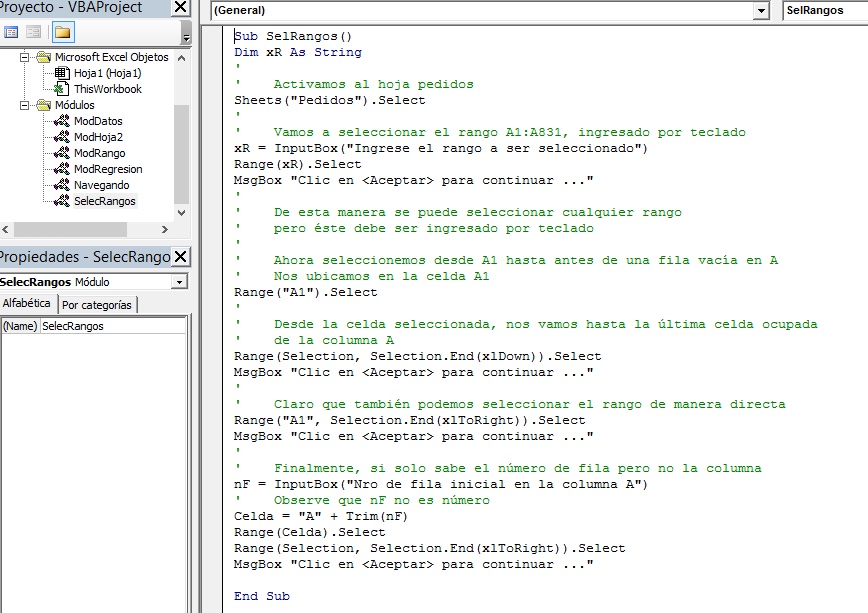The image size is (868, 613).
Task: Click project tree scroll up arrow
Action: (x=182, y=58)
